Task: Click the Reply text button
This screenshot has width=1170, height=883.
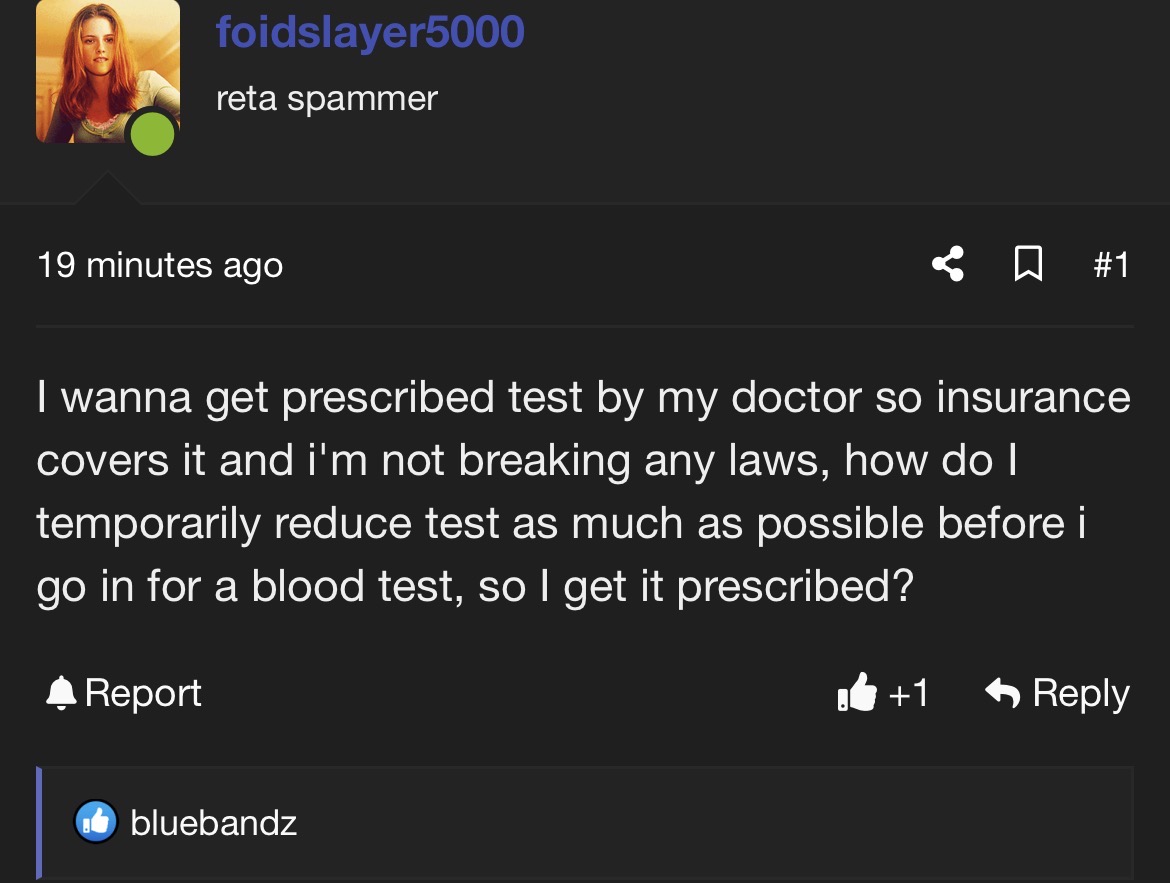Action: (1080, 693)
